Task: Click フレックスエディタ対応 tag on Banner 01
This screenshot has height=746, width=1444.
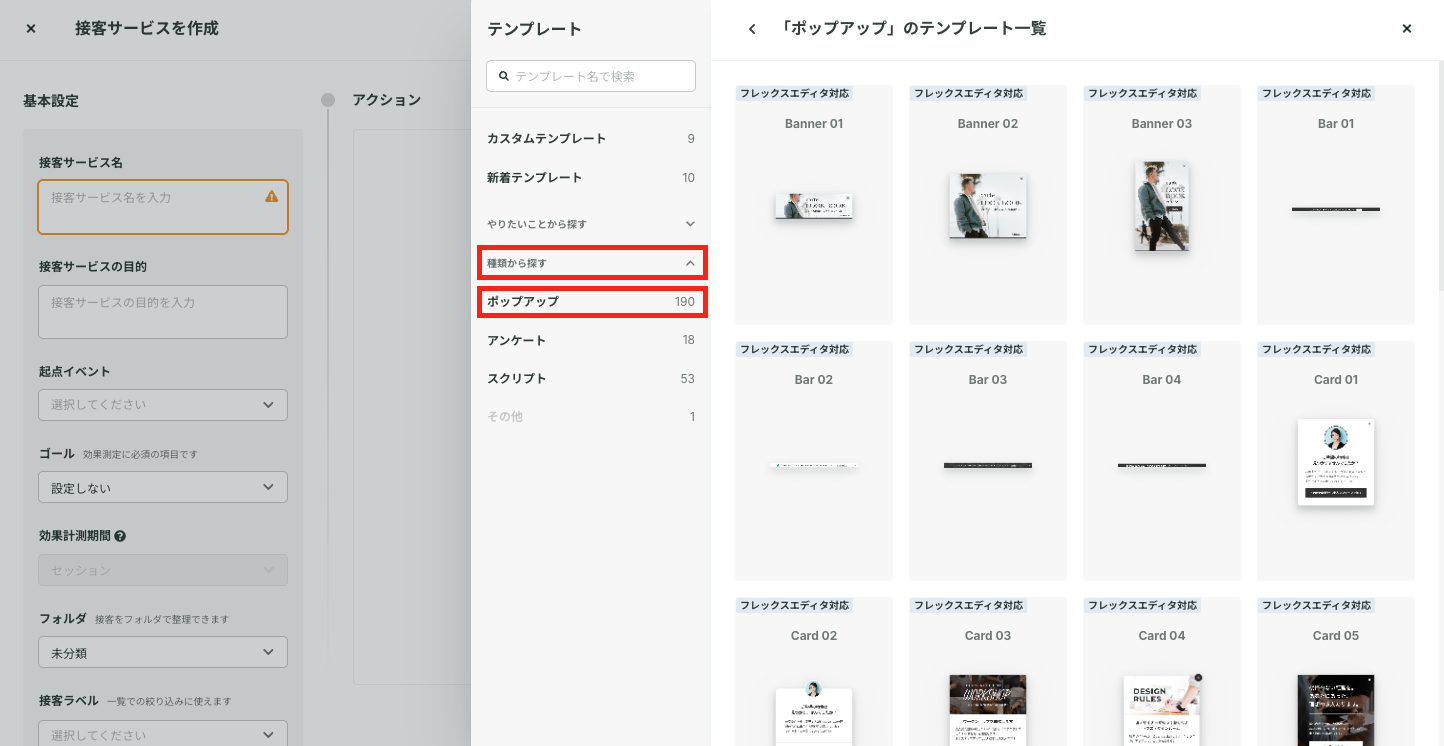Action: tap(794, 94)
